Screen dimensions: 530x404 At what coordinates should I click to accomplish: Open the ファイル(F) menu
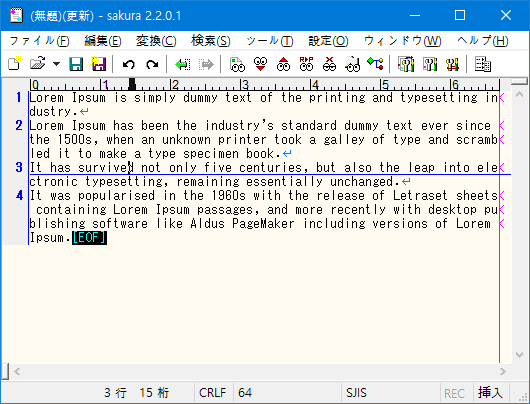[39, 41]
